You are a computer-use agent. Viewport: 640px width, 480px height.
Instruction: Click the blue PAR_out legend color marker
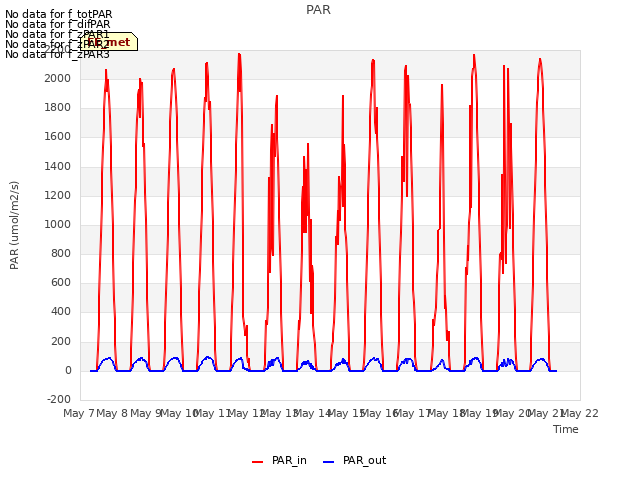coord(329,462)
